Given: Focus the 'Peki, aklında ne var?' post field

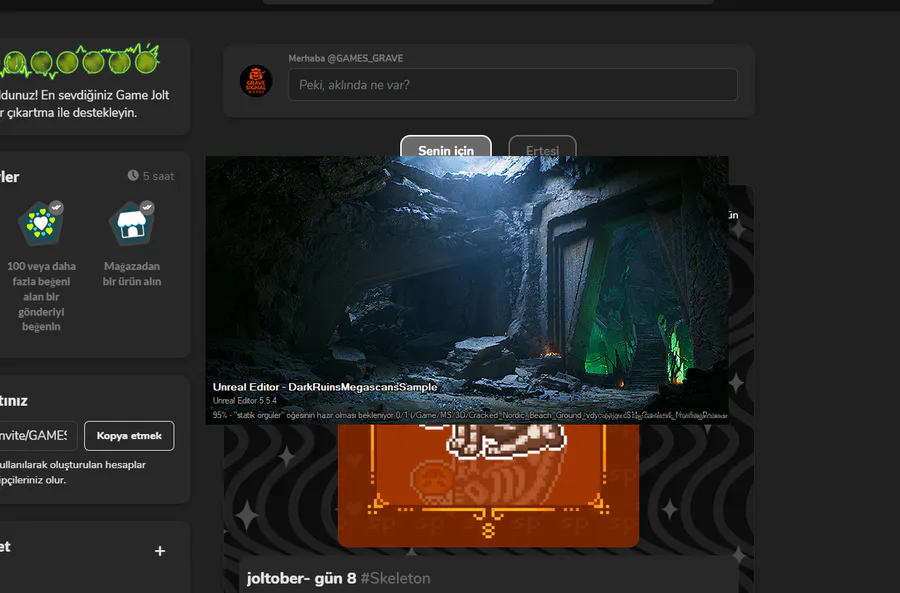Looking at the screenshot, I should (x=513, y=85).
